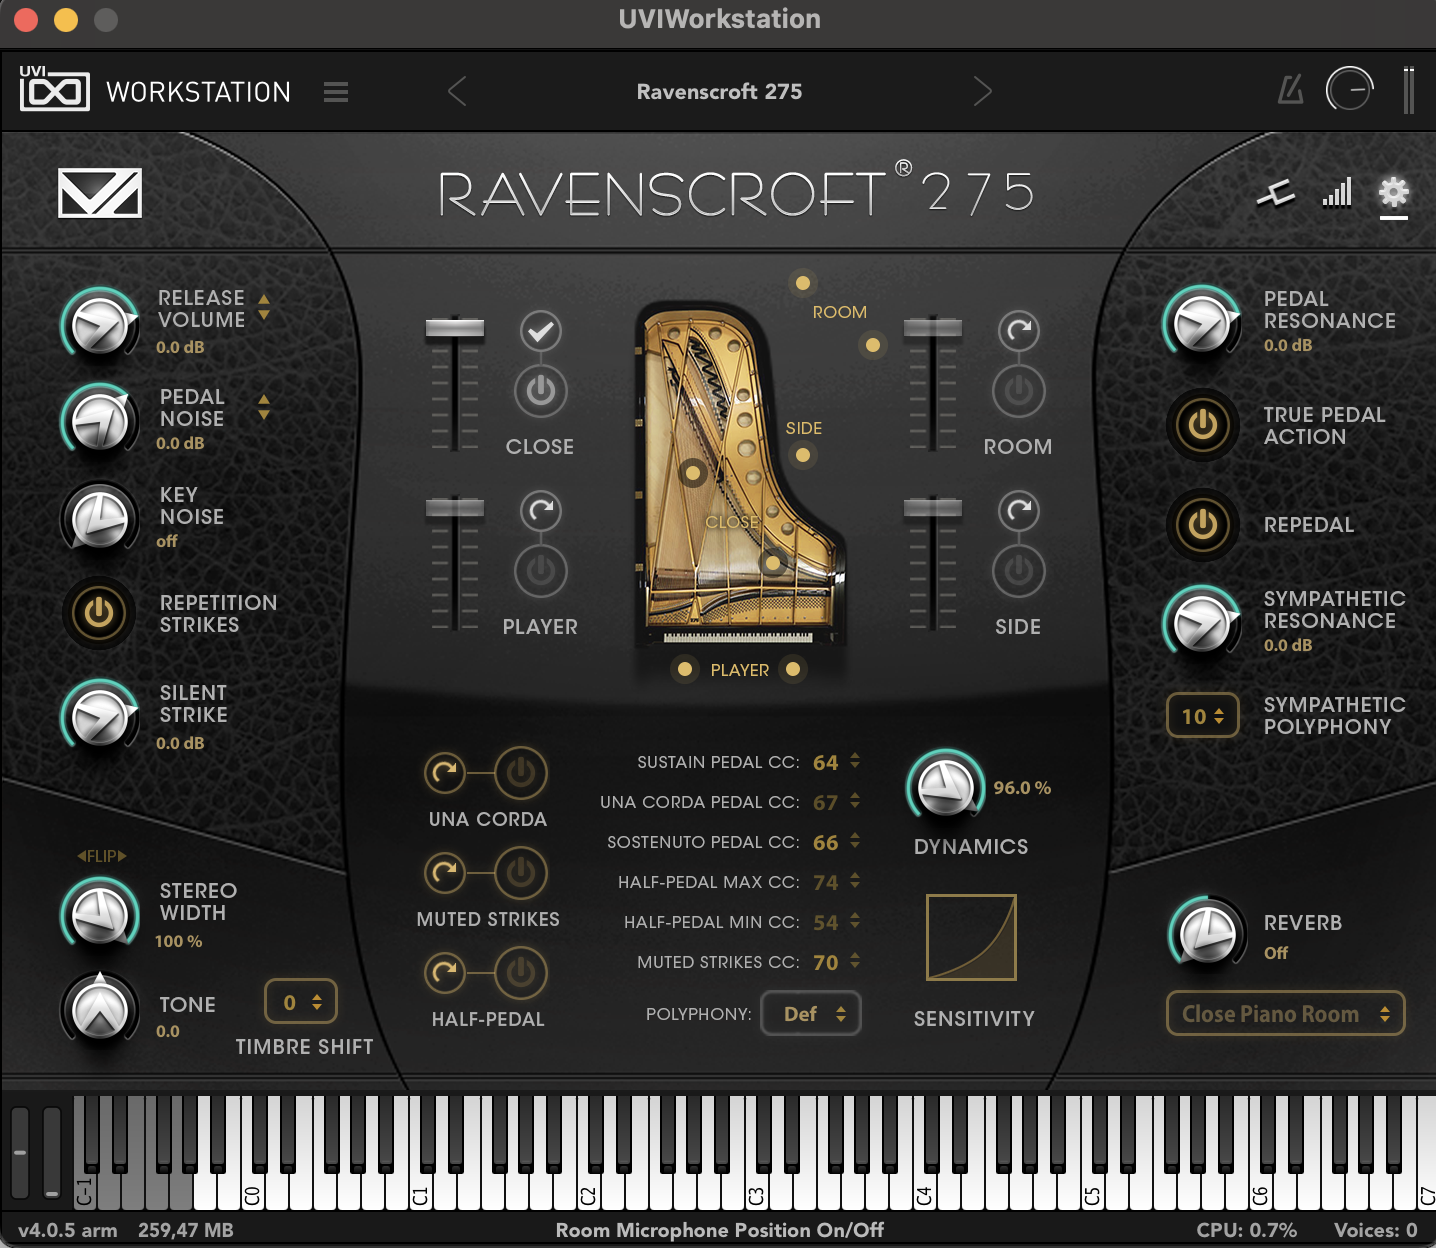Open the velocity bars page icon
1436x1248 pixels.
click(1337, 192)
